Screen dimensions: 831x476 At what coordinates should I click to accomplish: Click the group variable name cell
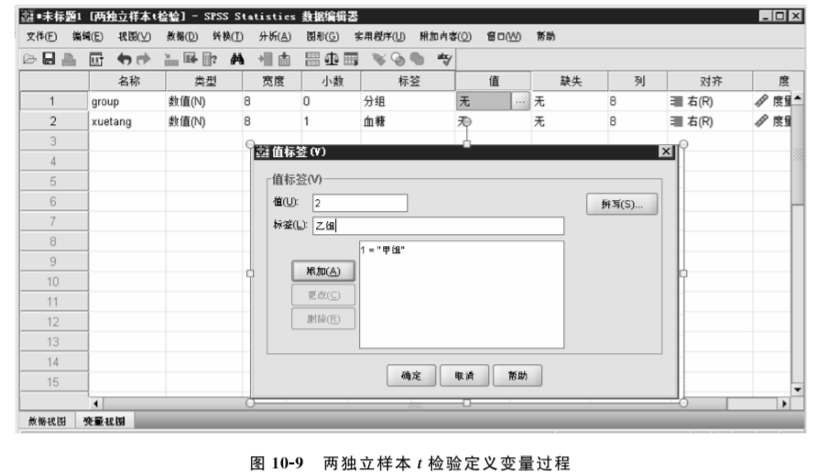(x=127, y=101)
